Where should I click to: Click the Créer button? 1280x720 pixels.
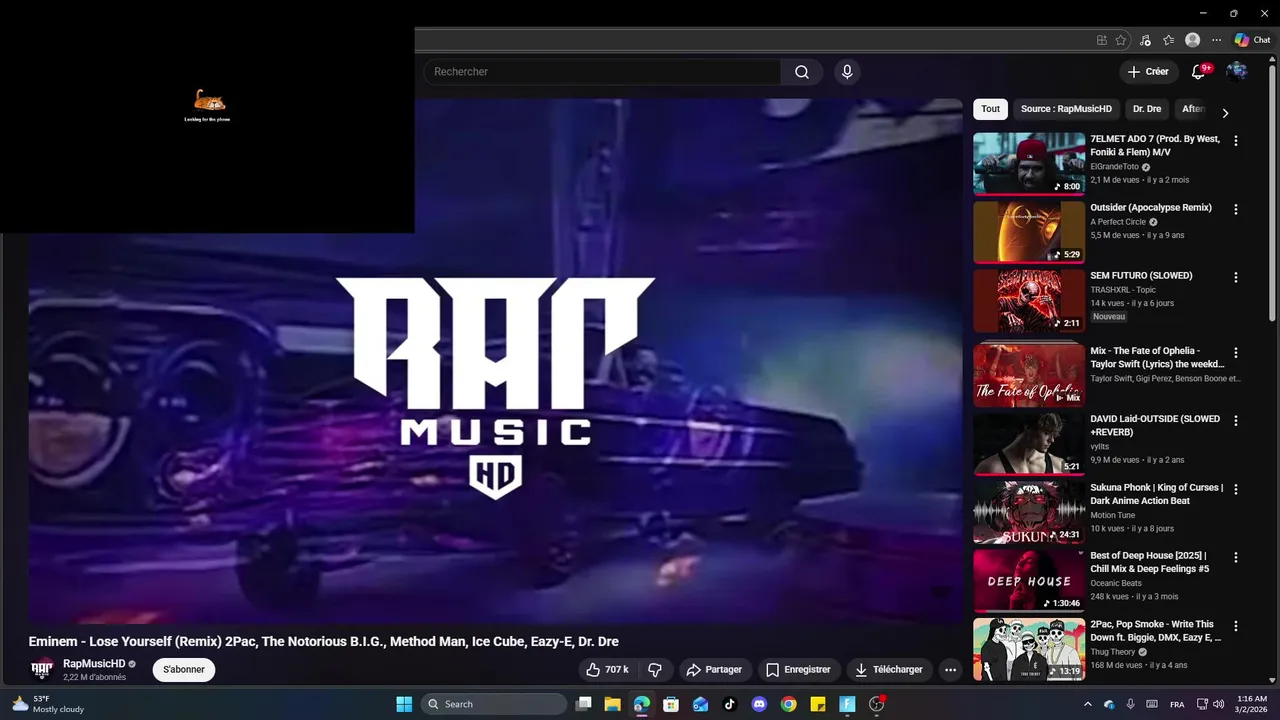1148,72
